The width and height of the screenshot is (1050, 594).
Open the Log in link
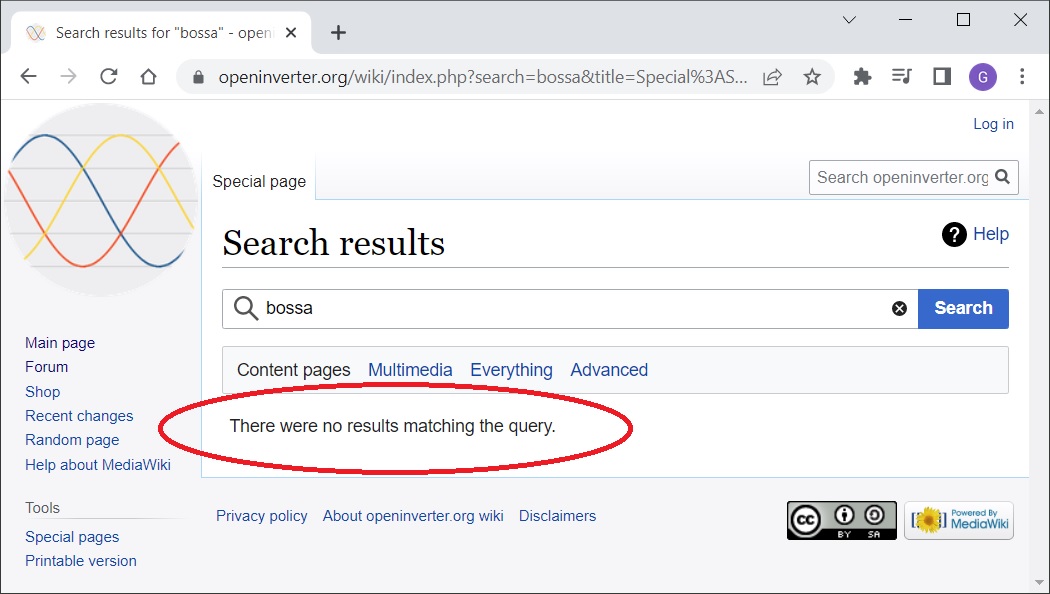[x=993, y=124]
